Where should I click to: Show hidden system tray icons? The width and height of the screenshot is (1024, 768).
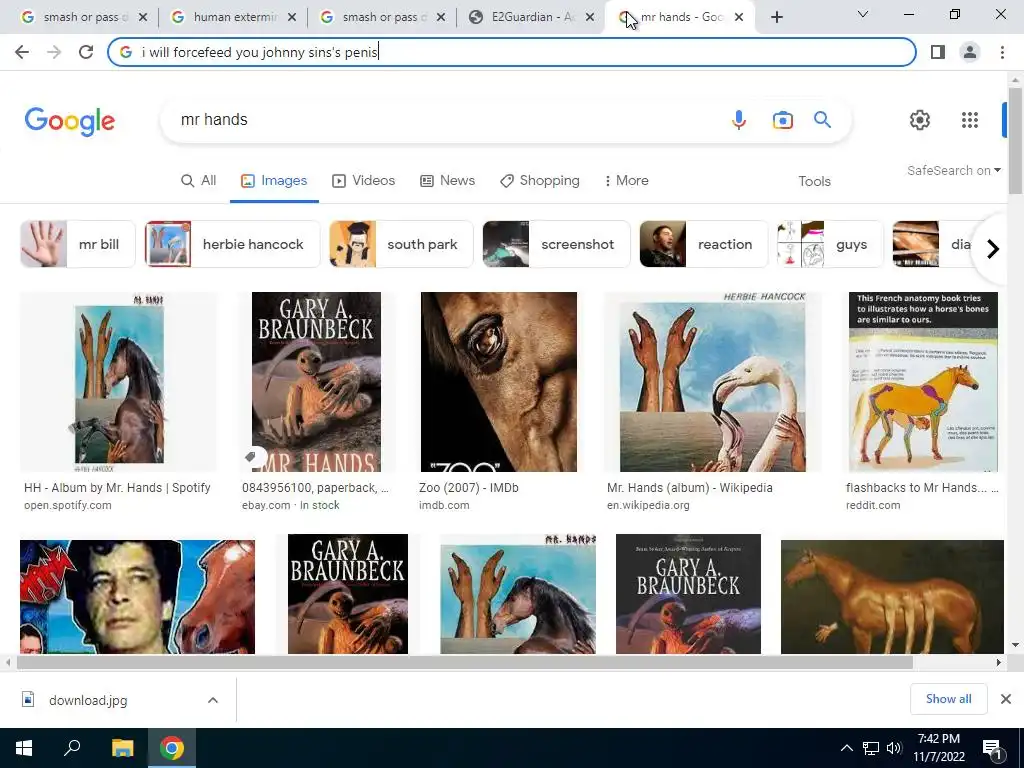(x=846, y=748)
